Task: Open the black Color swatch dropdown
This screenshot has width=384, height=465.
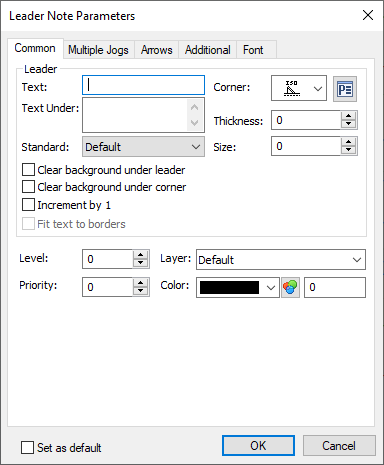Action: pyautogui.click(x=238, y=287)
